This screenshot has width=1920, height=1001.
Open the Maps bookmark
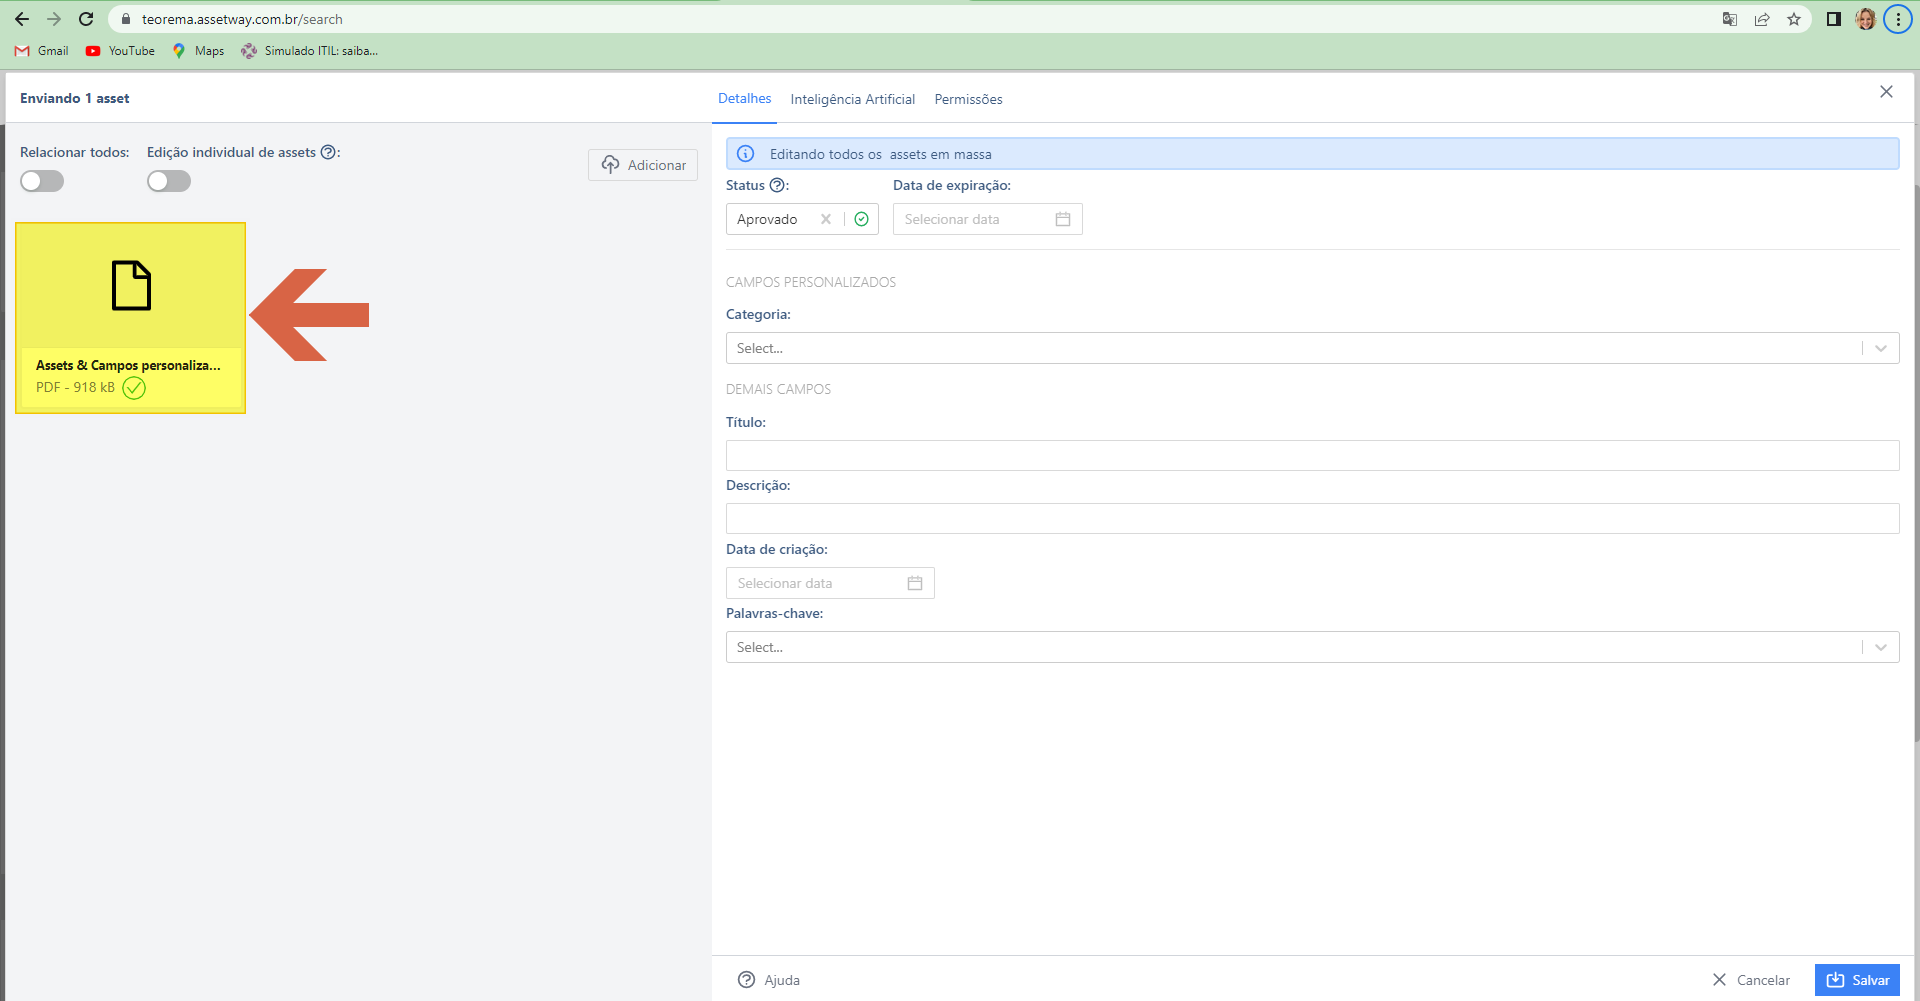[198, 51]
